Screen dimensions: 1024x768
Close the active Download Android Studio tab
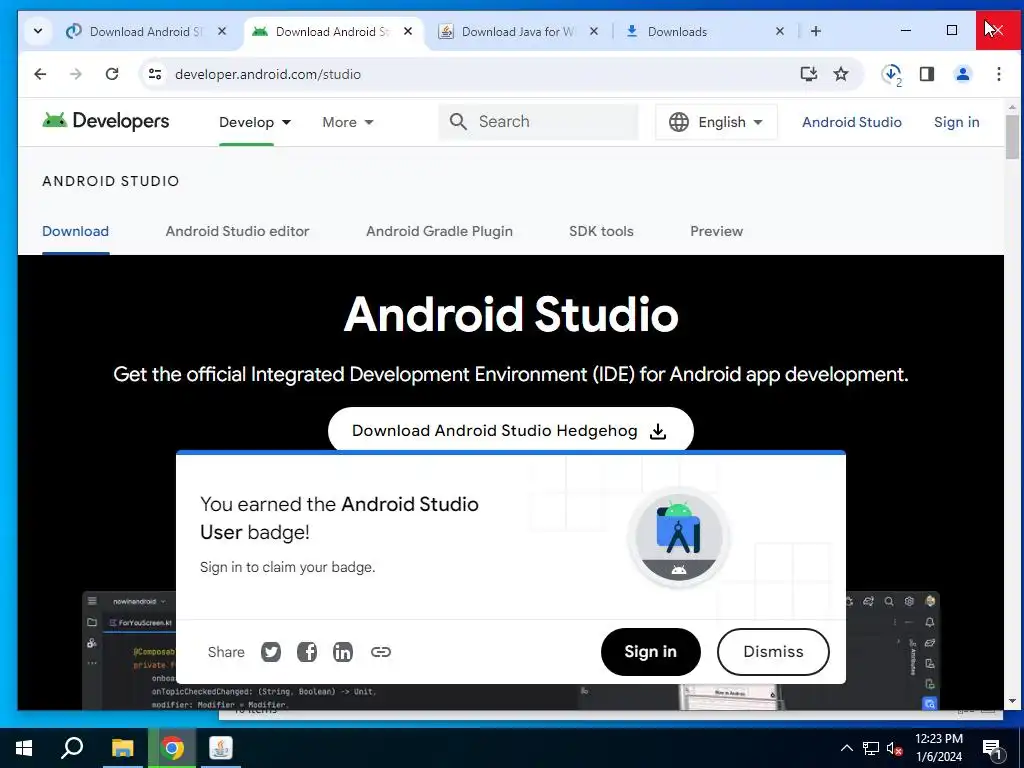coord(408,31)
